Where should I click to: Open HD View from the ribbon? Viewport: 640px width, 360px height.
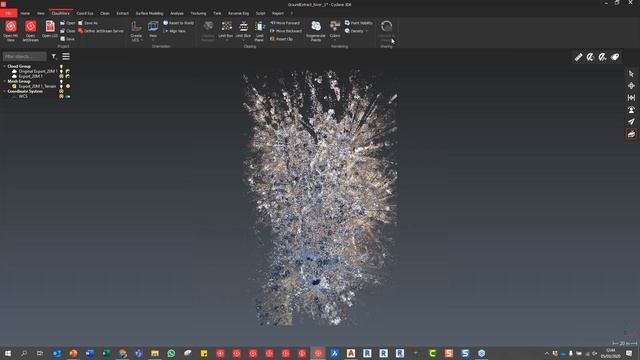click(11, 31)
